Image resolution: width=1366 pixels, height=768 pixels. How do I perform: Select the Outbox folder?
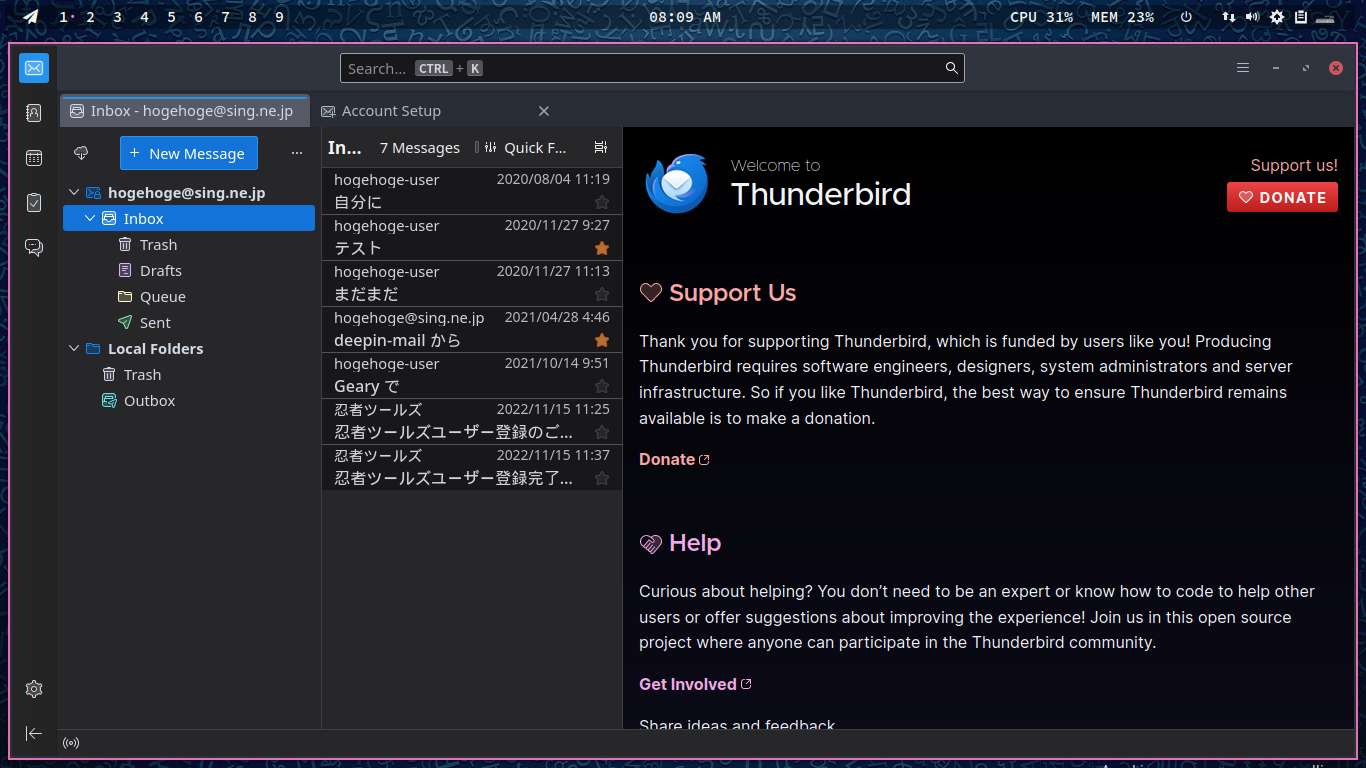click(189, 400)
